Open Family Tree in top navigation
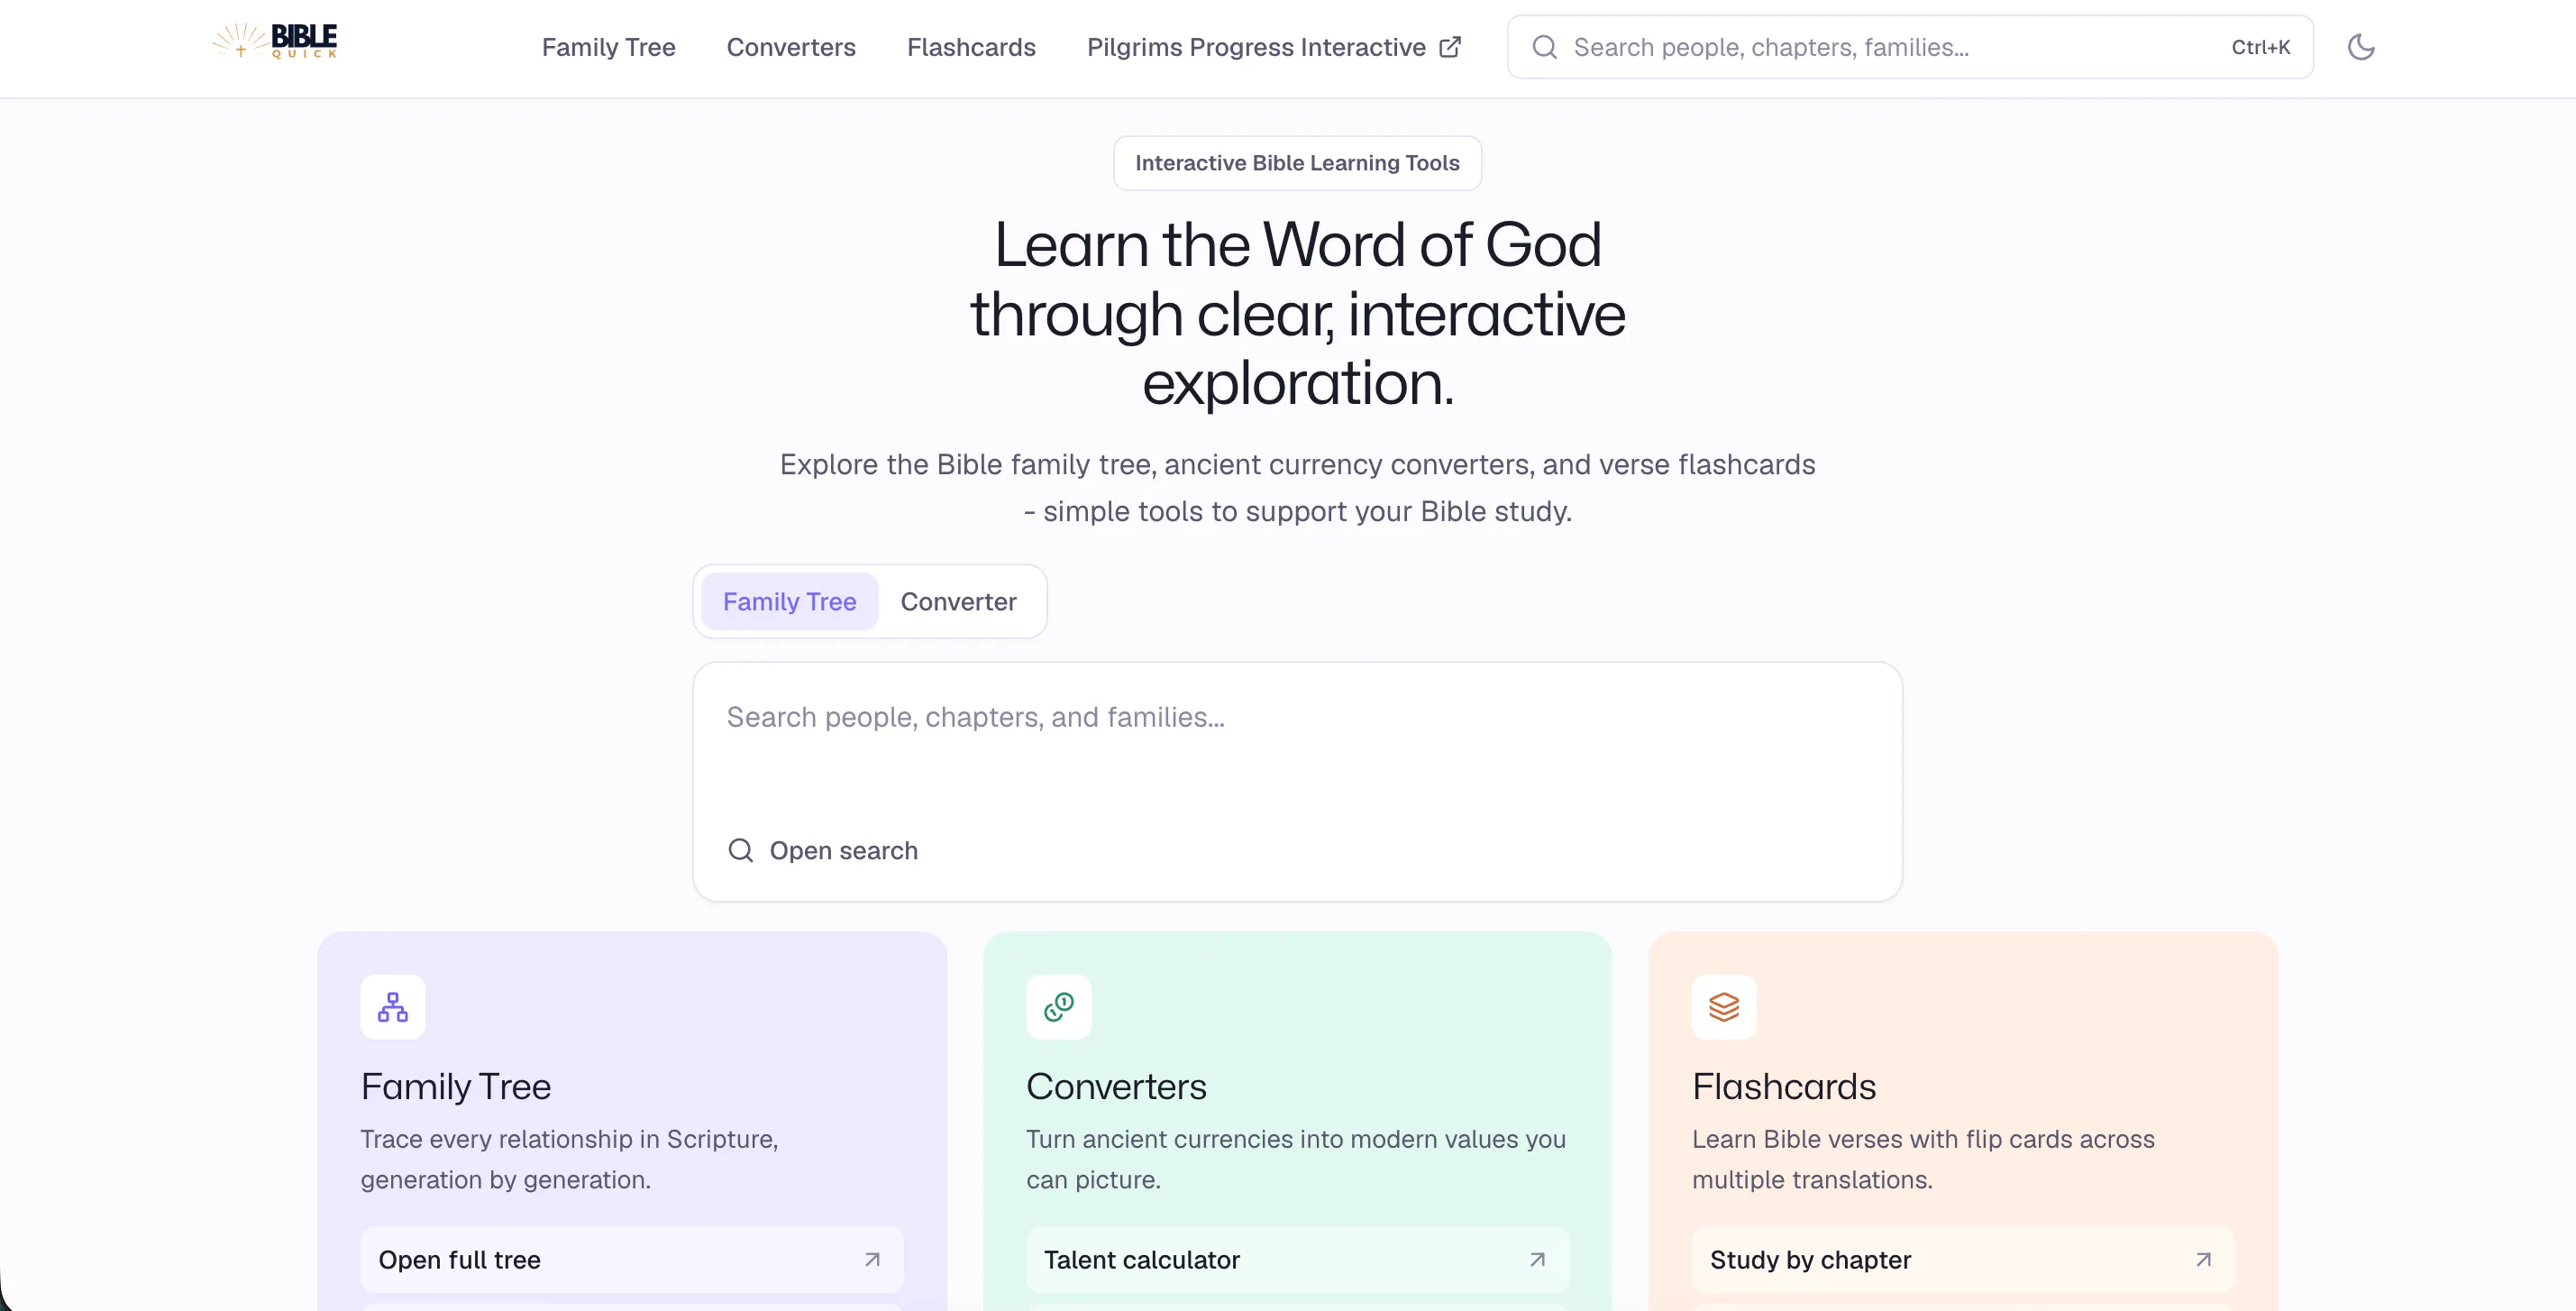This screenshot has width=2576, height=1311. point(608,47)
